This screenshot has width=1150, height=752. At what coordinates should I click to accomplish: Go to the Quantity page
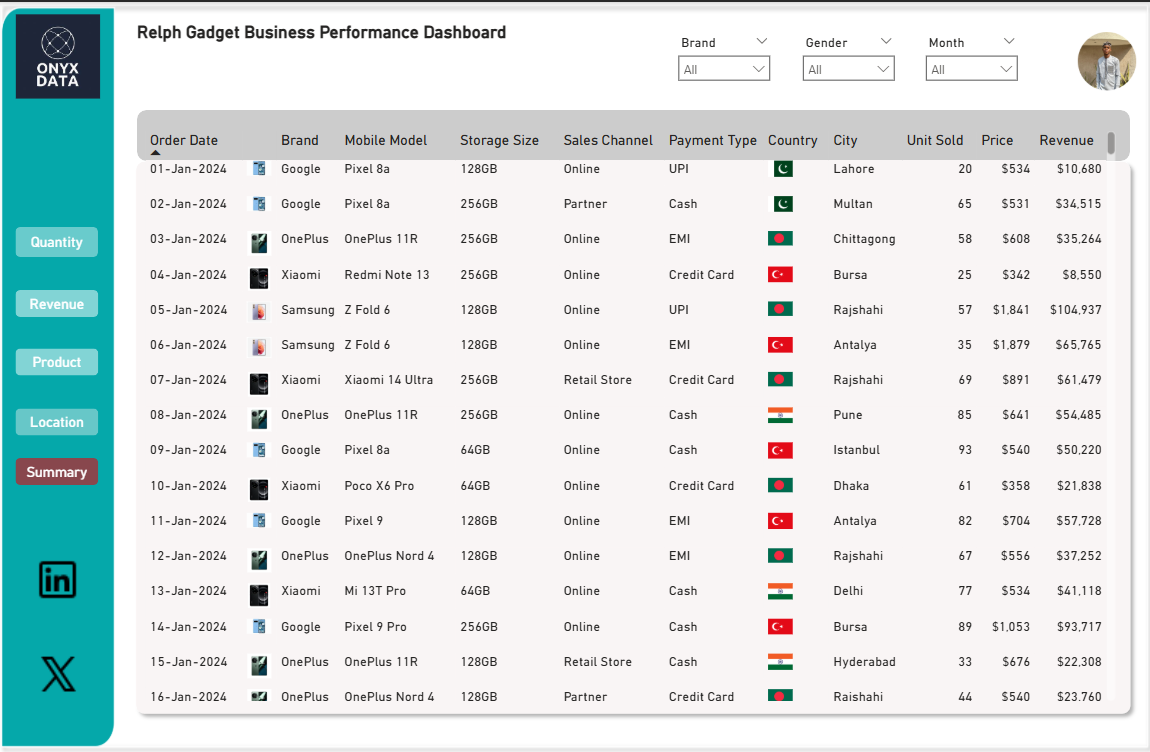[56, 242]
